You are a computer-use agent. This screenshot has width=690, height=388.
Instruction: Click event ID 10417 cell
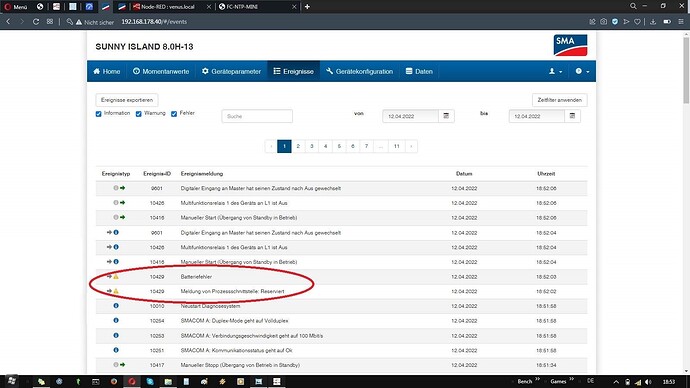coord(157,365)
